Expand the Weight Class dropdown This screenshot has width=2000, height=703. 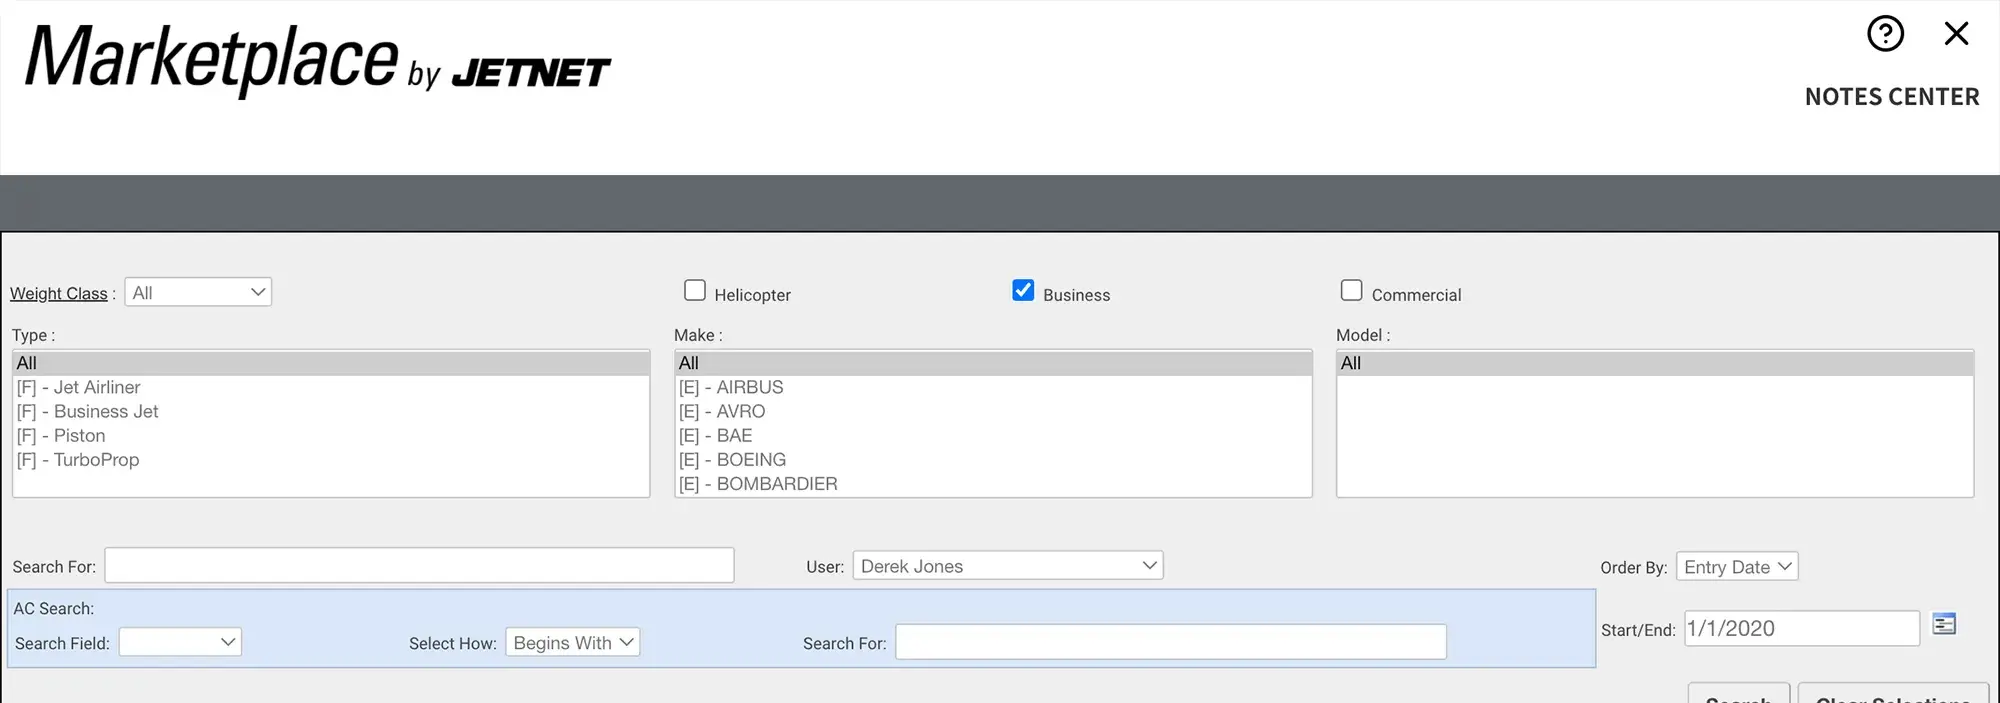[x=198, y=292]
